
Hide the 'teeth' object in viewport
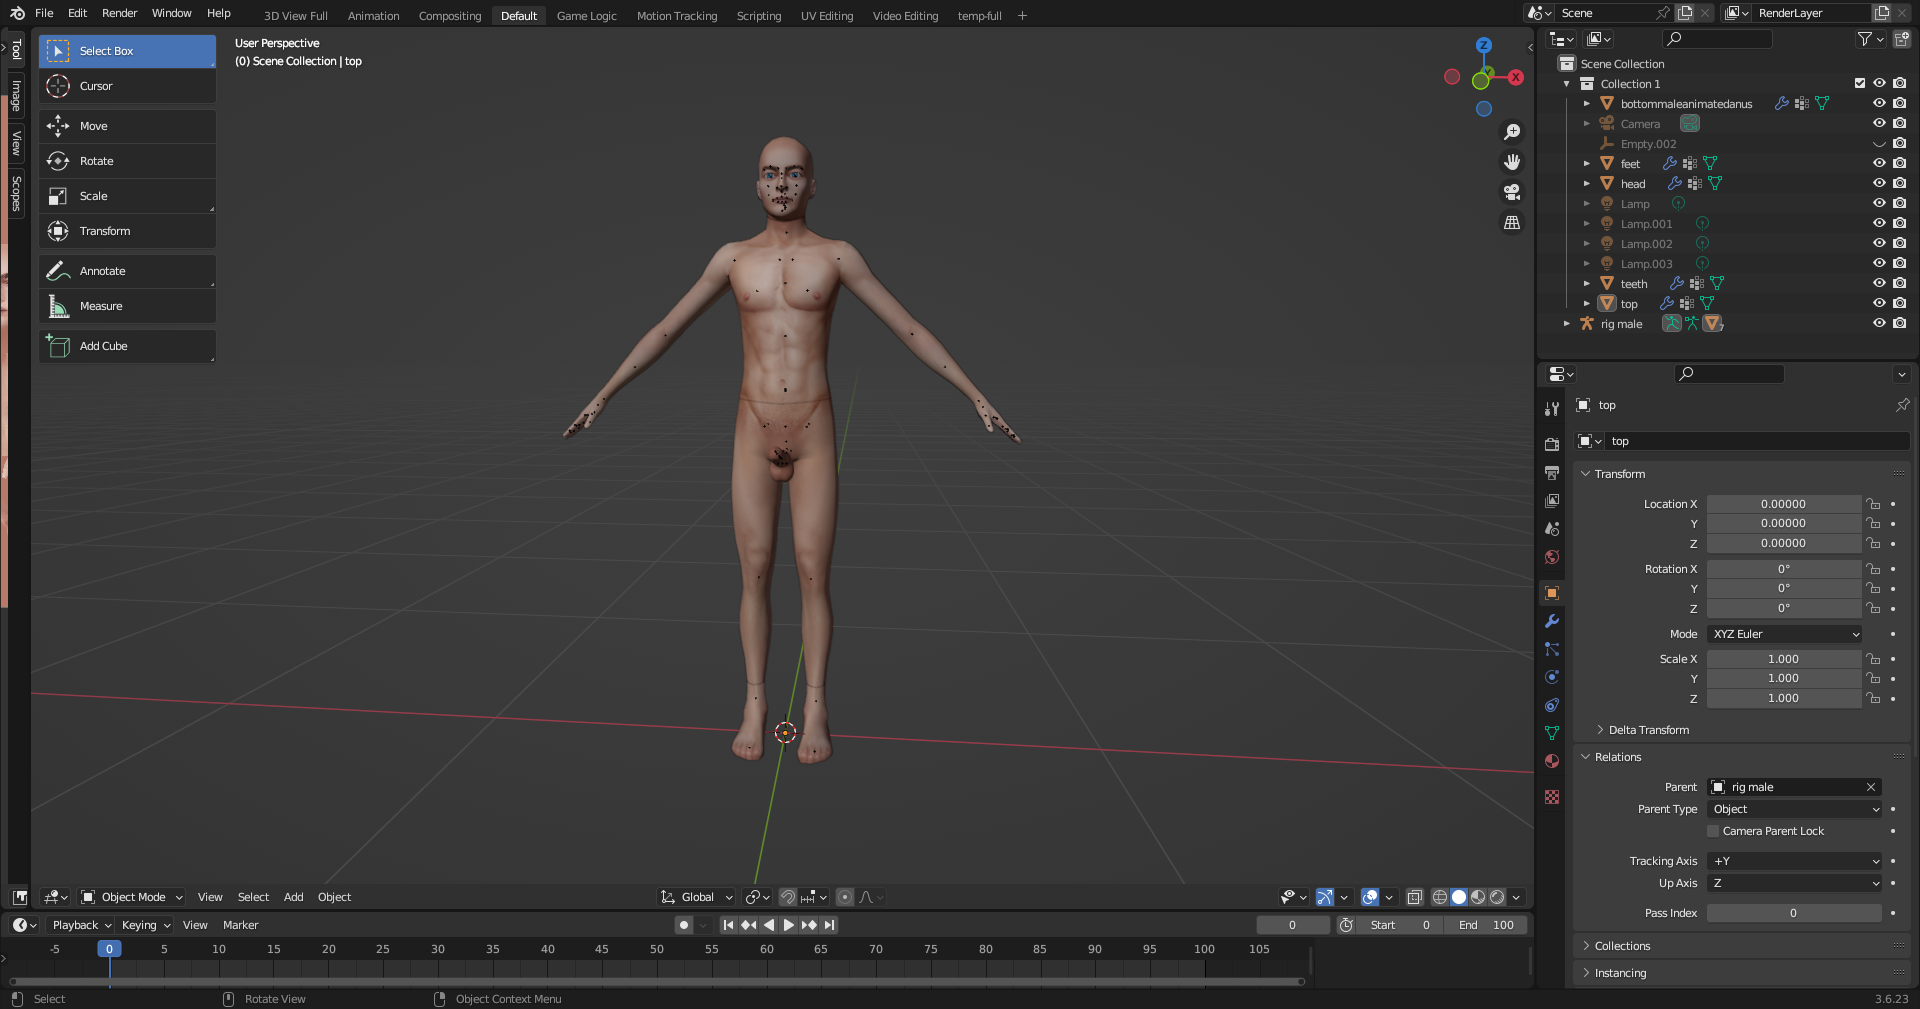1879,283
